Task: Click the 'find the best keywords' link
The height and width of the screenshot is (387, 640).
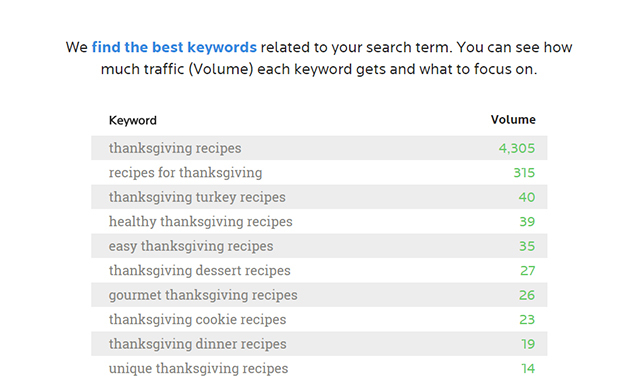Action: (x=174, y=47)
